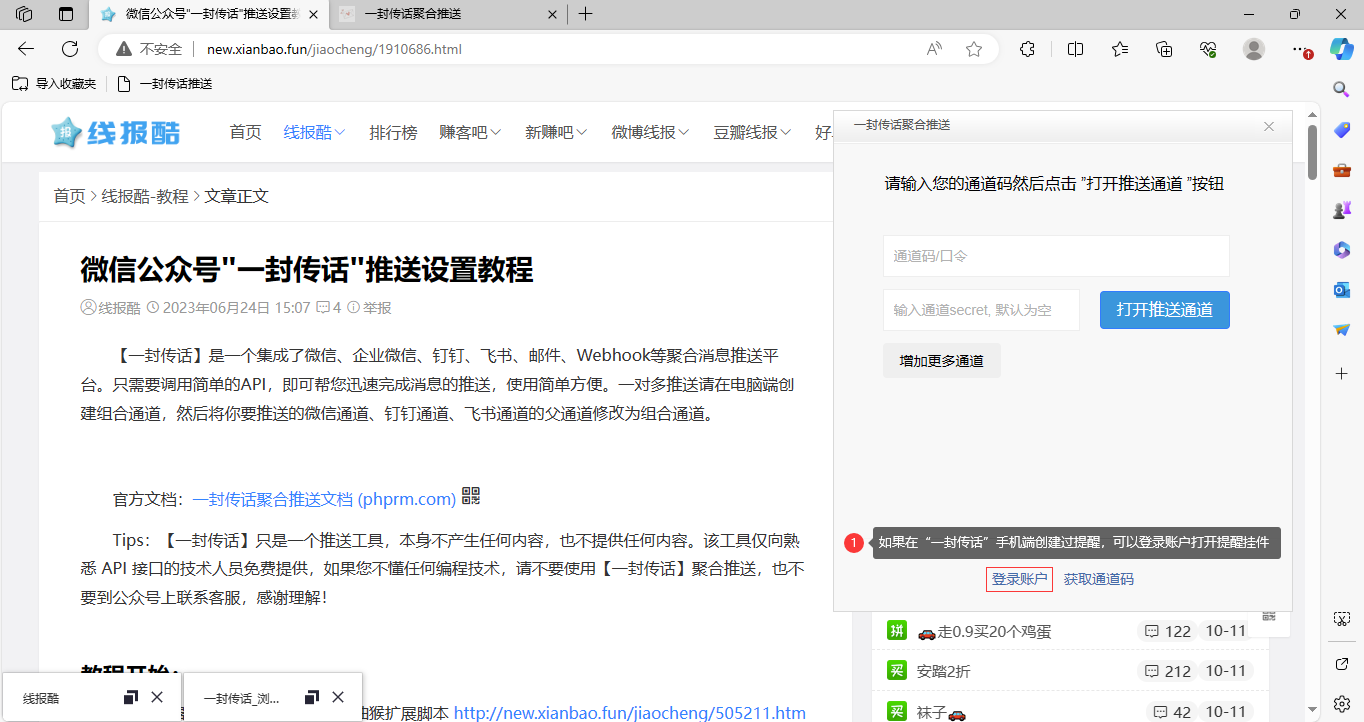The width and height of the screenshot is (1364, 722).
Task: Open the sidebar Shopping tag icon
Action: [x=1342, y=130]
